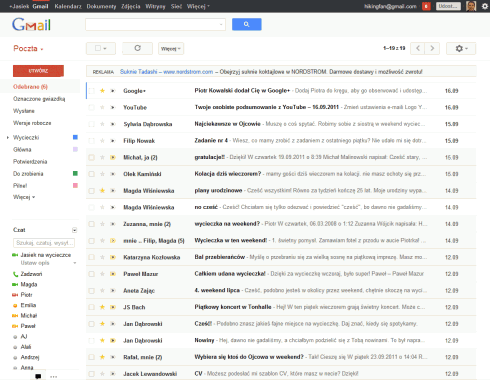Click the chat bubble icon at the bottom left
The image size is (490, 380).
pyautogui.click(x=38, y=376)
